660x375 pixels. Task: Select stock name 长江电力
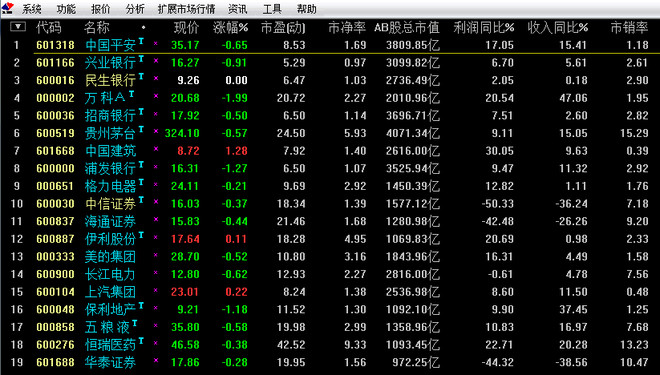click(110, 274)
